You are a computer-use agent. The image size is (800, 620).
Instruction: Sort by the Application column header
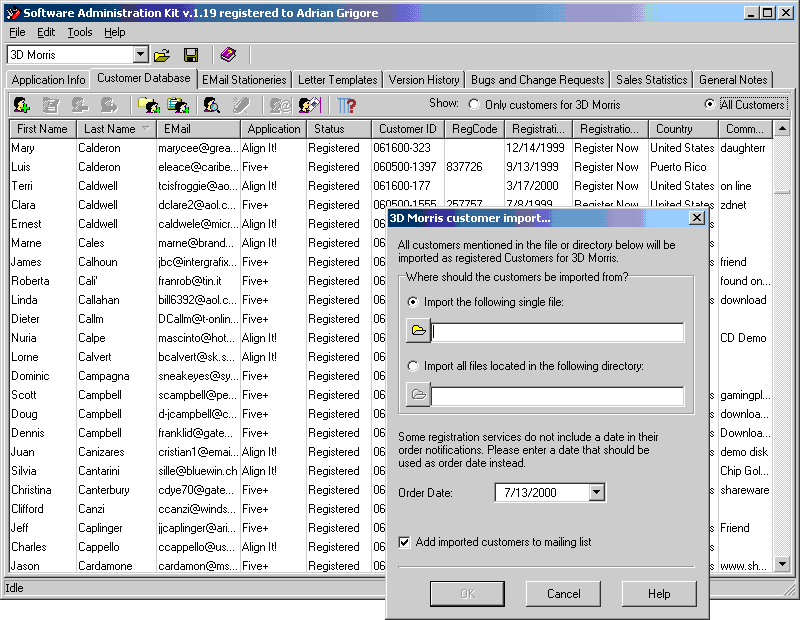click(273, 129)
